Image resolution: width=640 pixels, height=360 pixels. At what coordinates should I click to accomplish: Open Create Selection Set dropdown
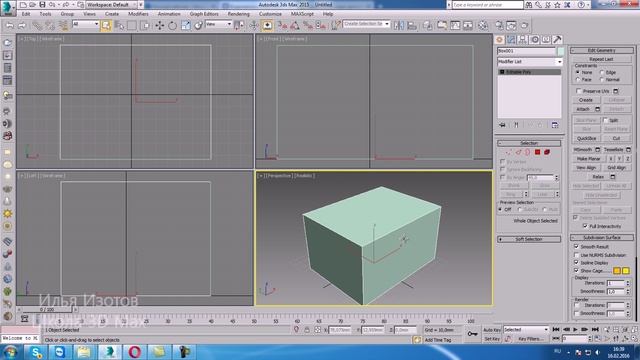366,24
